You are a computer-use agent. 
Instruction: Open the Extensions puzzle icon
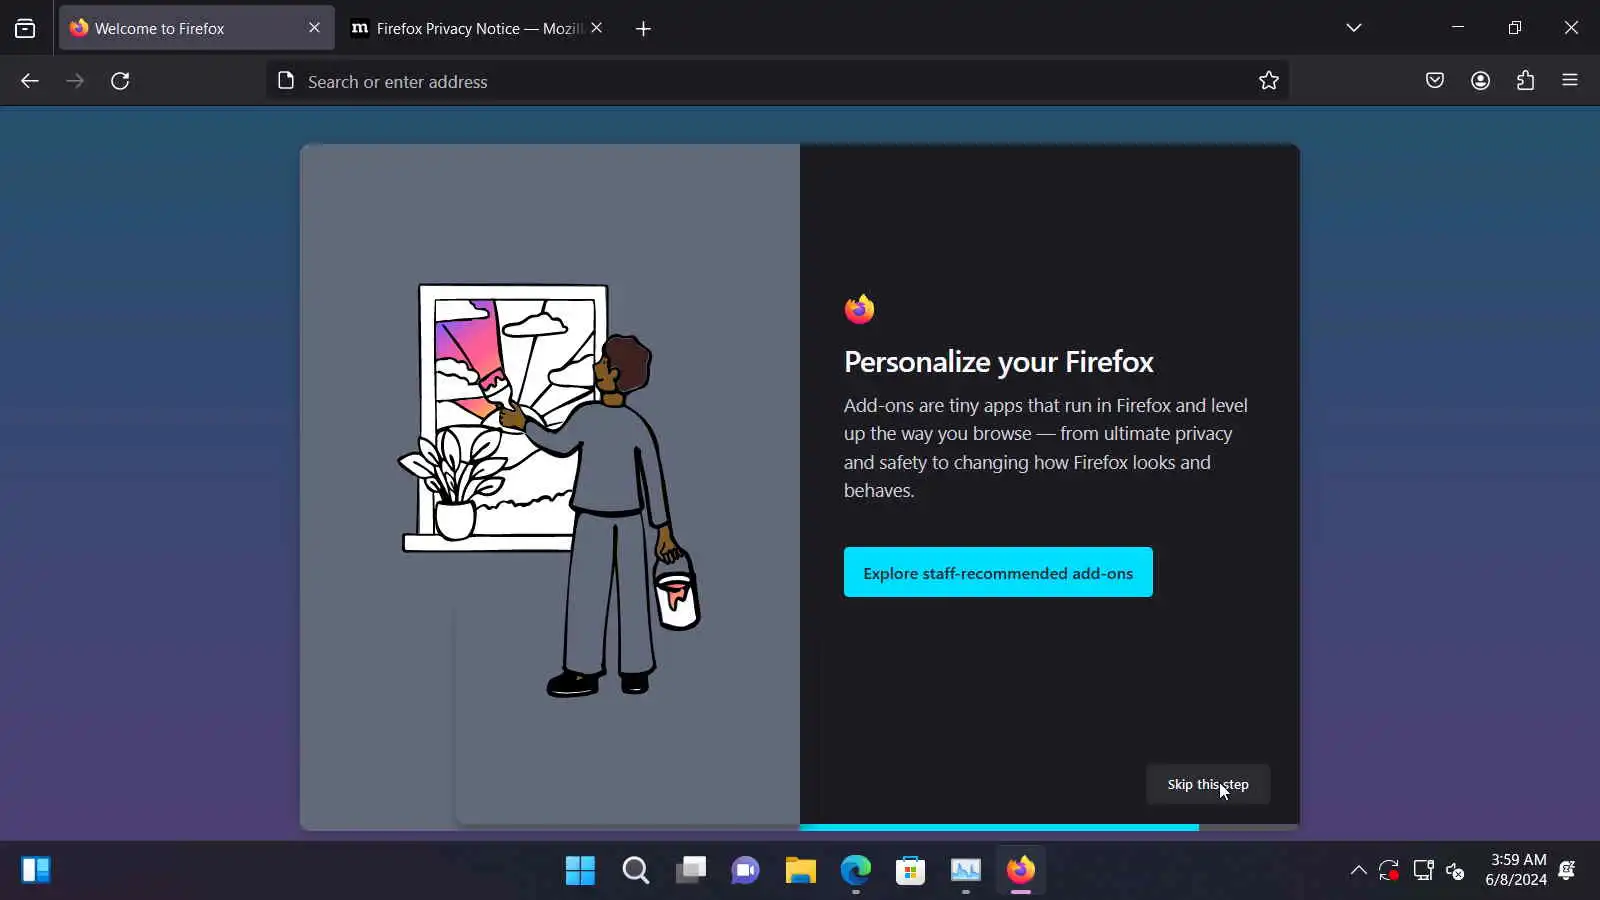click(x=1525, y=81)
